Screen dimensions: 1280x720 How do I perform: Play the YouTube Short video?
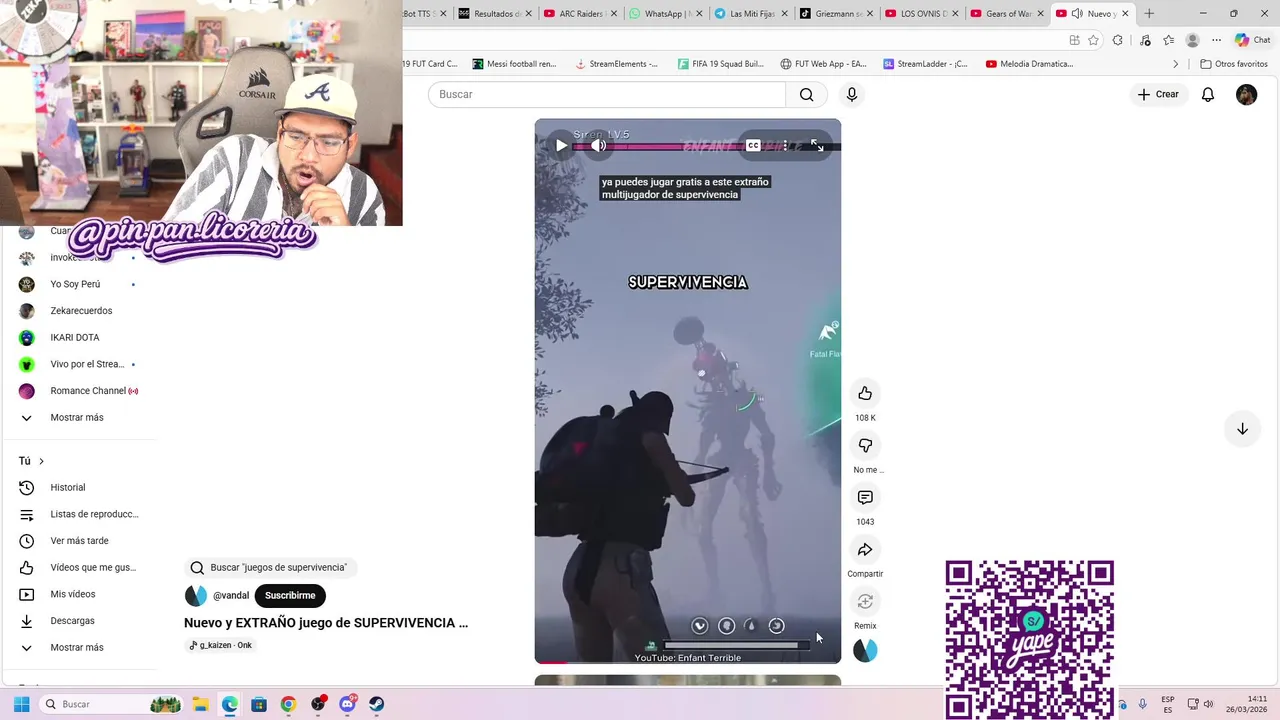coord(561,145)
